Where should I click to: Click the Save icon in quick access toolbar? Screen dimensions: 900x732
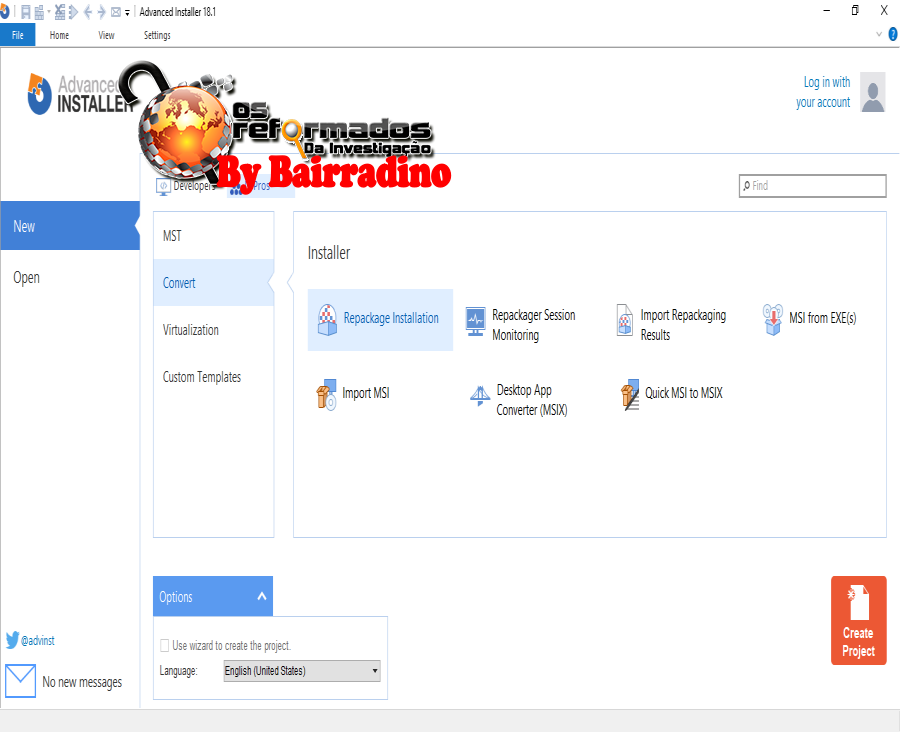click(x=26, y=11)
